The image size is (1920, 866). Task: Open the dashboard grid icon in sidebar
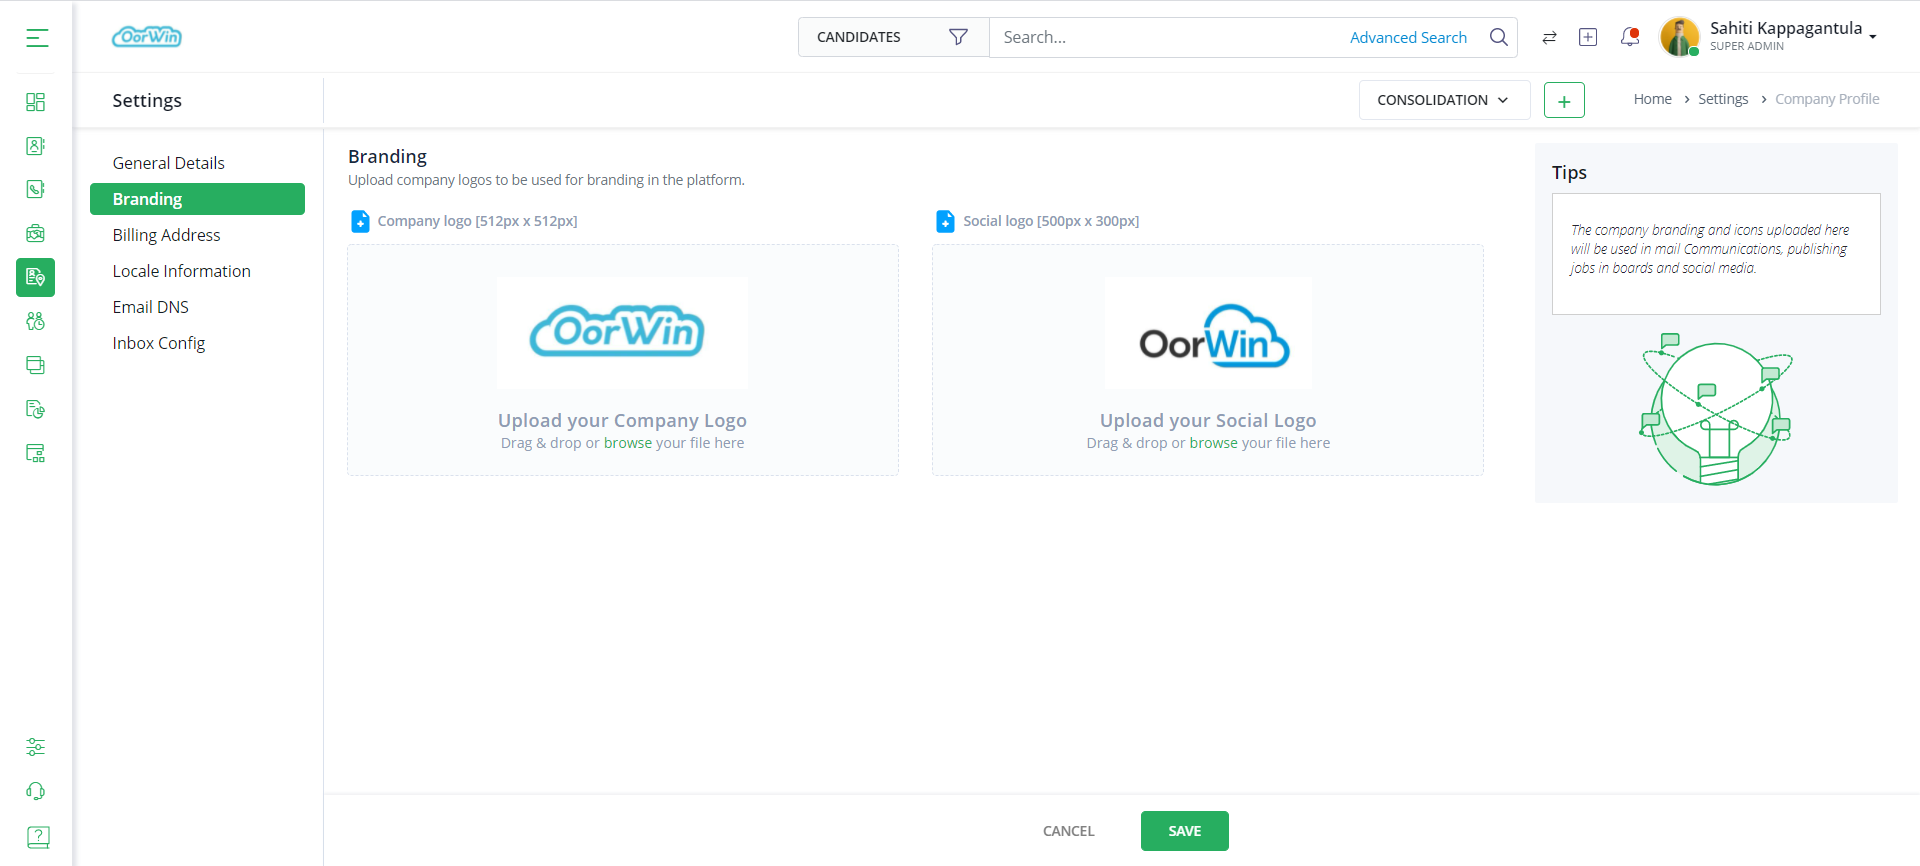coord(36,102)
